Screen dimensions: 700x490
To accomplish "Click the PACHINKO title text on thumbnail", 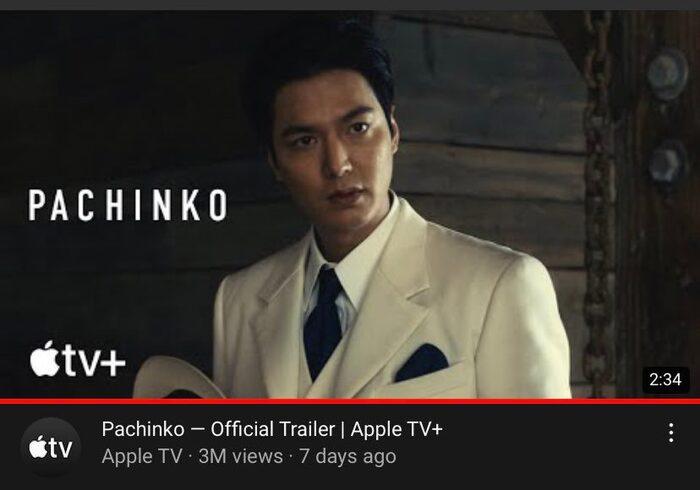I will [128, 205].
